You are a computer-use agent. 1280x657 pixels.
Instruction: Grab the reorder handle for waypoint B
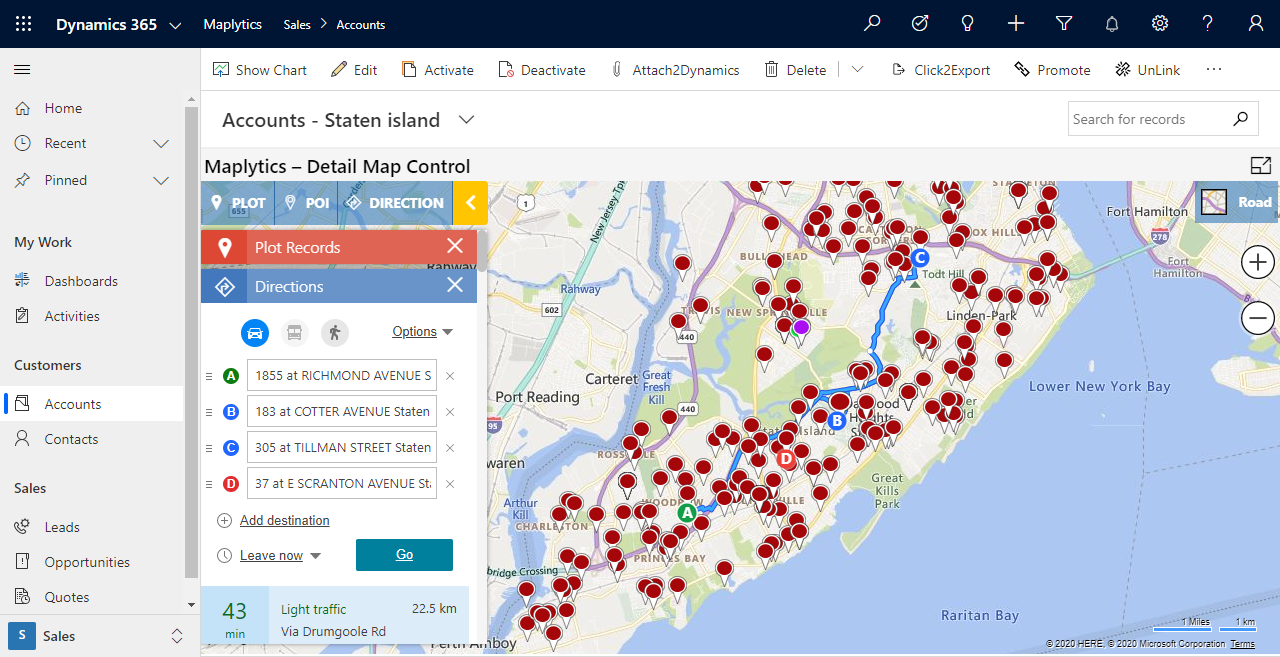point(209,412)
